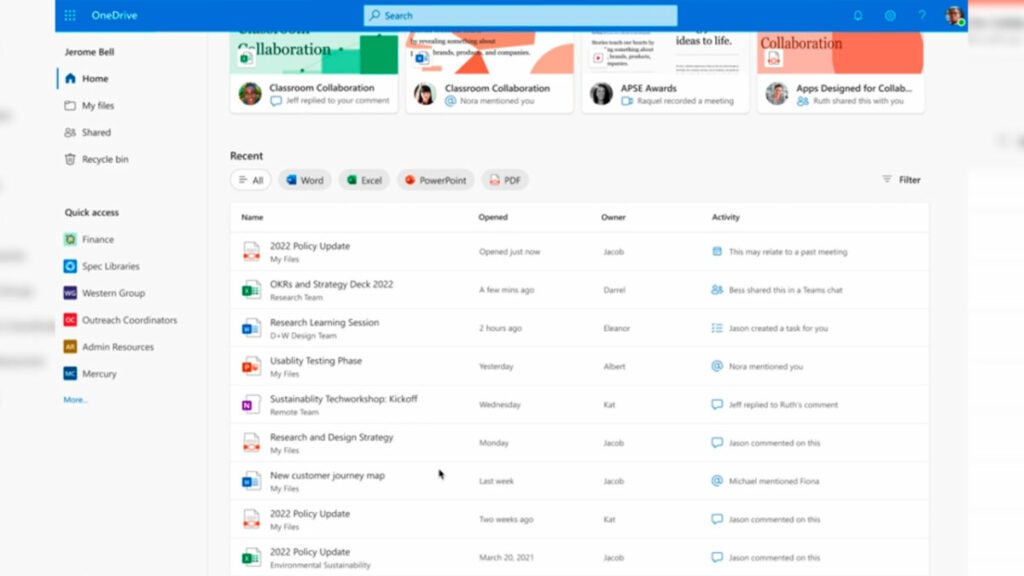Click the notifications bell icon
The image size is (1024, 576).
tap(857, 15)
